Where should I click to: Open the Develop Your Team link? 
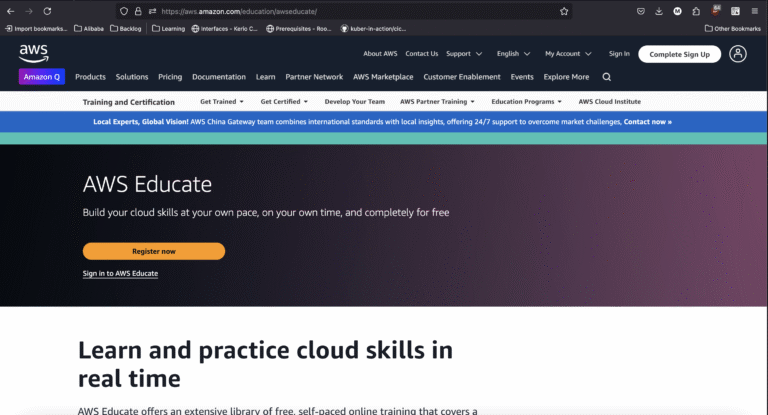click(x=355, y=101)
